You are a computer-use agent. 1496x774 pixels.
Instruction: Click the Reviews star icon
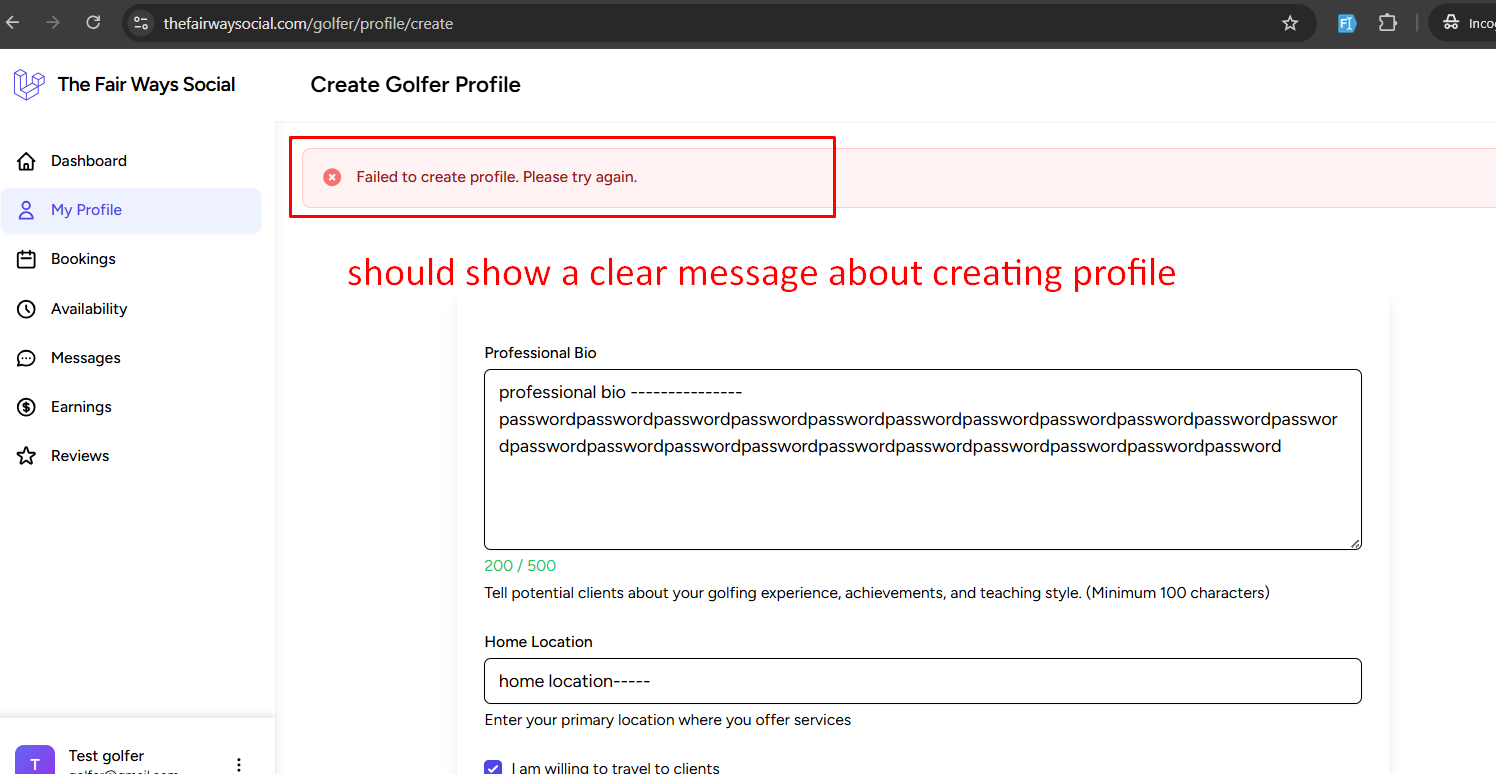[x=27, y=456]
